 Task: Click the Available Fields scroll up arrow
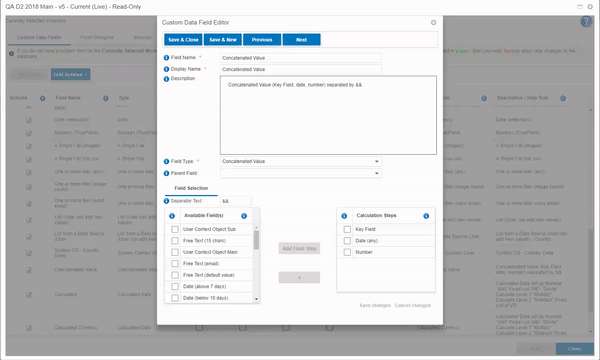[x=256, y=227]
